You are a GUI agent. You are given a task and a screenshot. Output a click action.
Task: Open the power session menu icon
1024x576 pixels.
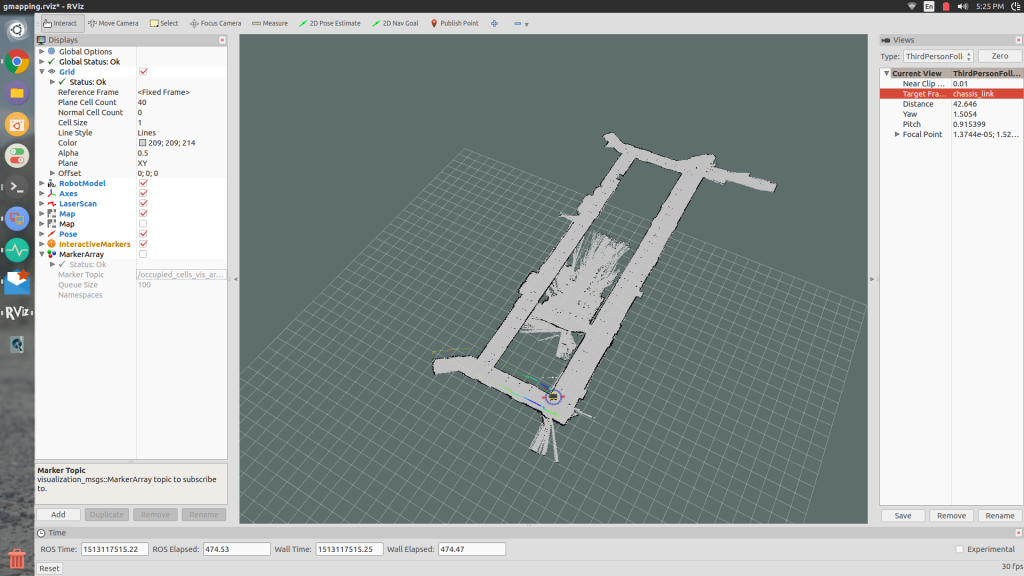[1016, 7]
